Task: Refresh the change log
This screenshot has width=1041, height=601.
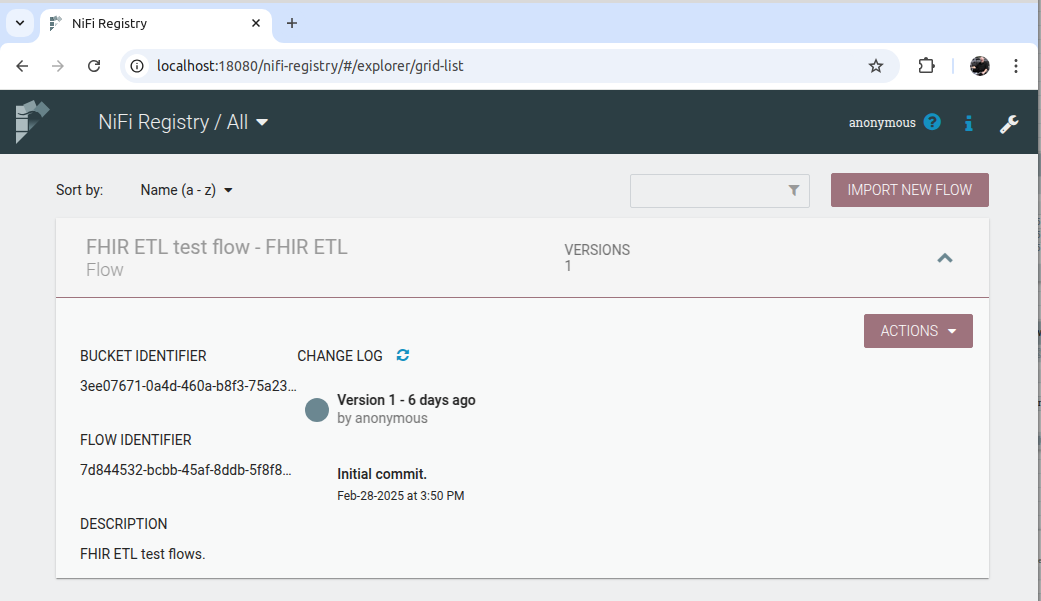Action: pyautogui.click(x=403, y=355)
